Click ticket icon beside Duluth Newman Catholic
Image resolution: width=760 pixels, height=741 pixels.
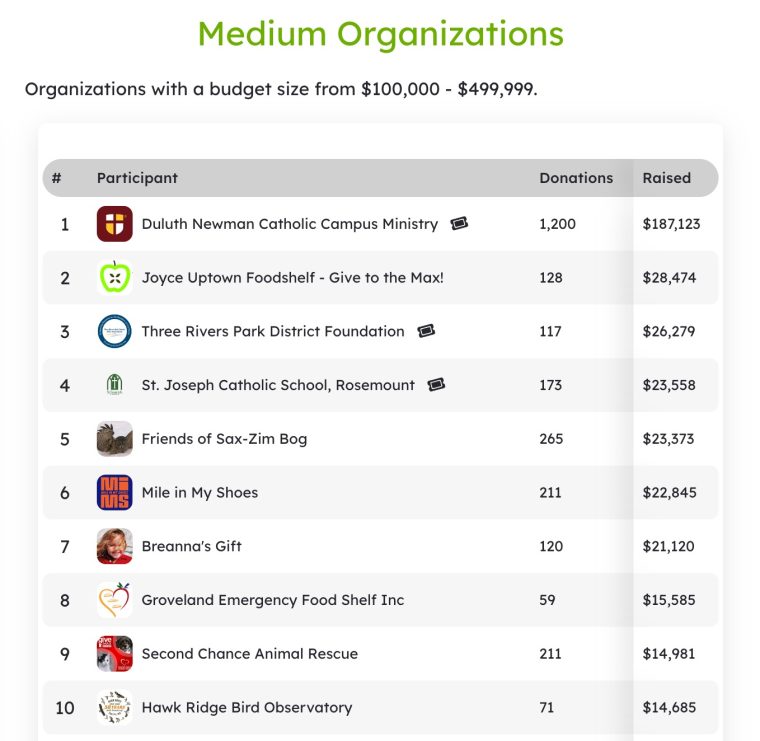coord(459,223)
